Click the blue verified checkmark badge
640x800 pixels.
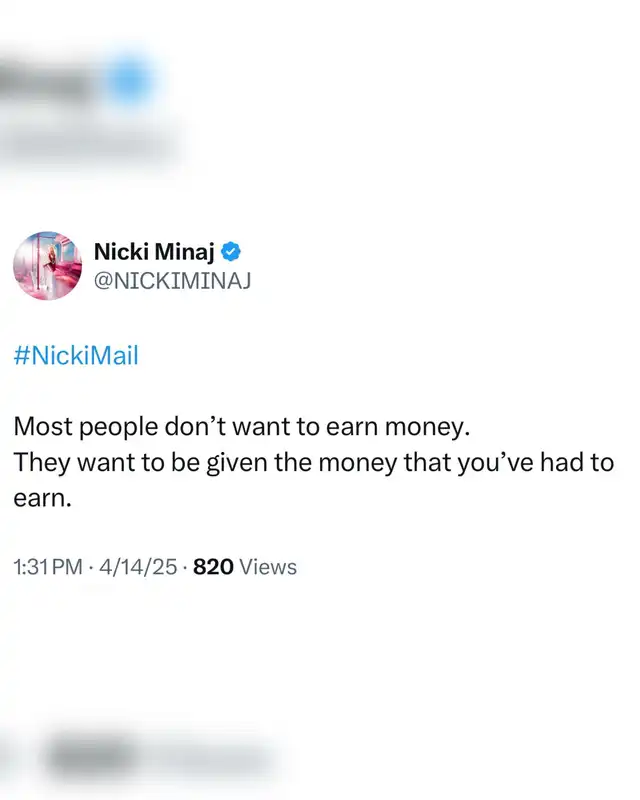pos(231,252)
